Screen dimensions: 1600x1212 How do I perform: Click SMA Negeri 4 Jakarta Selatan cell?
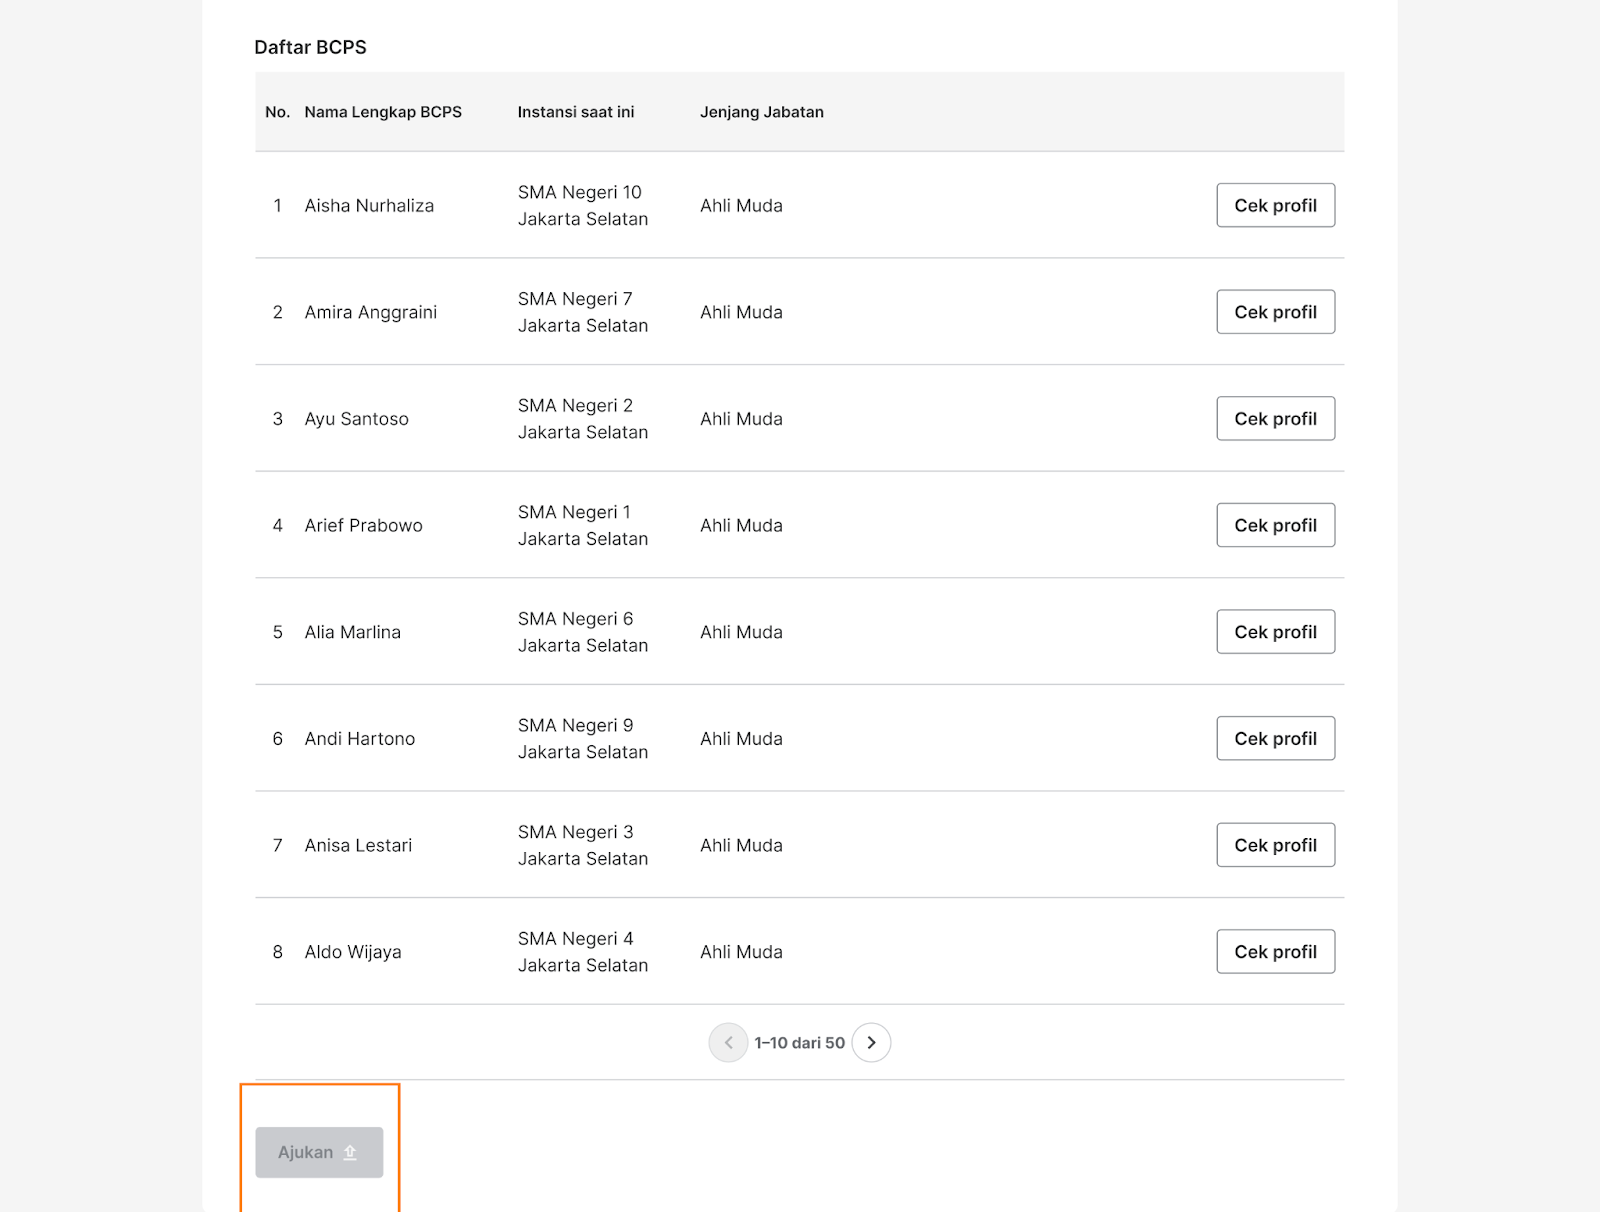(583, 952)
